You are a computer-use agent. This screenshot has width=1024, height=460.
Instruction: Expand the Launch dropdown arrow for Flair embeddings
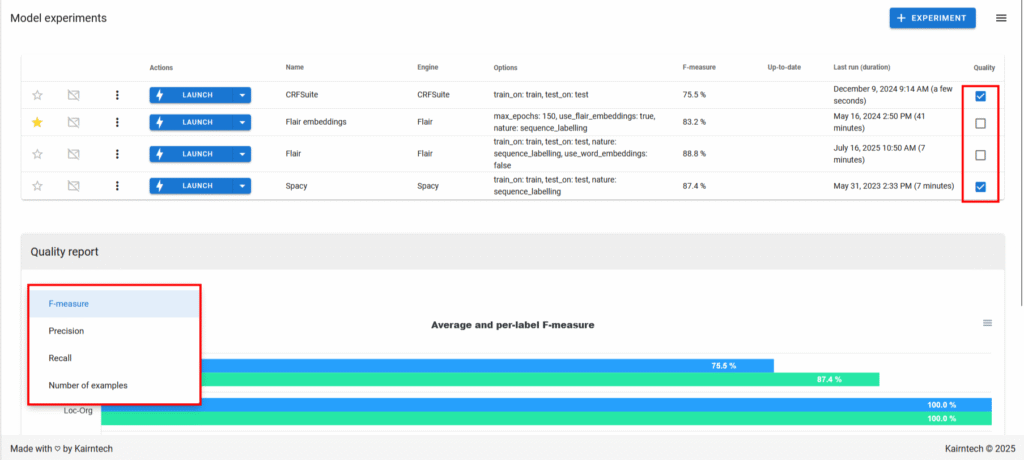point(241,122)
